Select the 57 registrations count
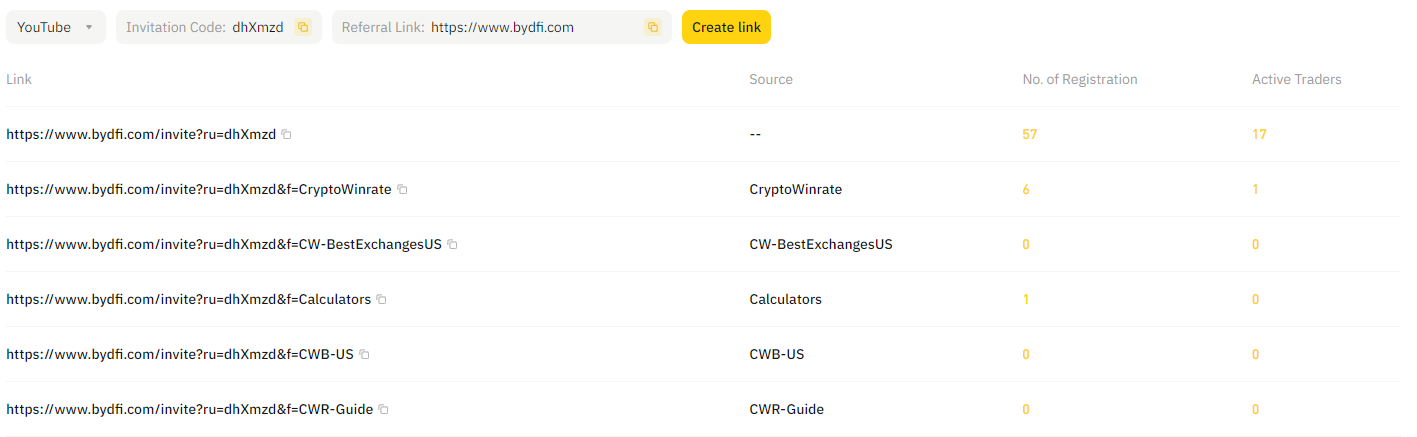This screenshot has height=437, width=1417. pos(1030,134)
